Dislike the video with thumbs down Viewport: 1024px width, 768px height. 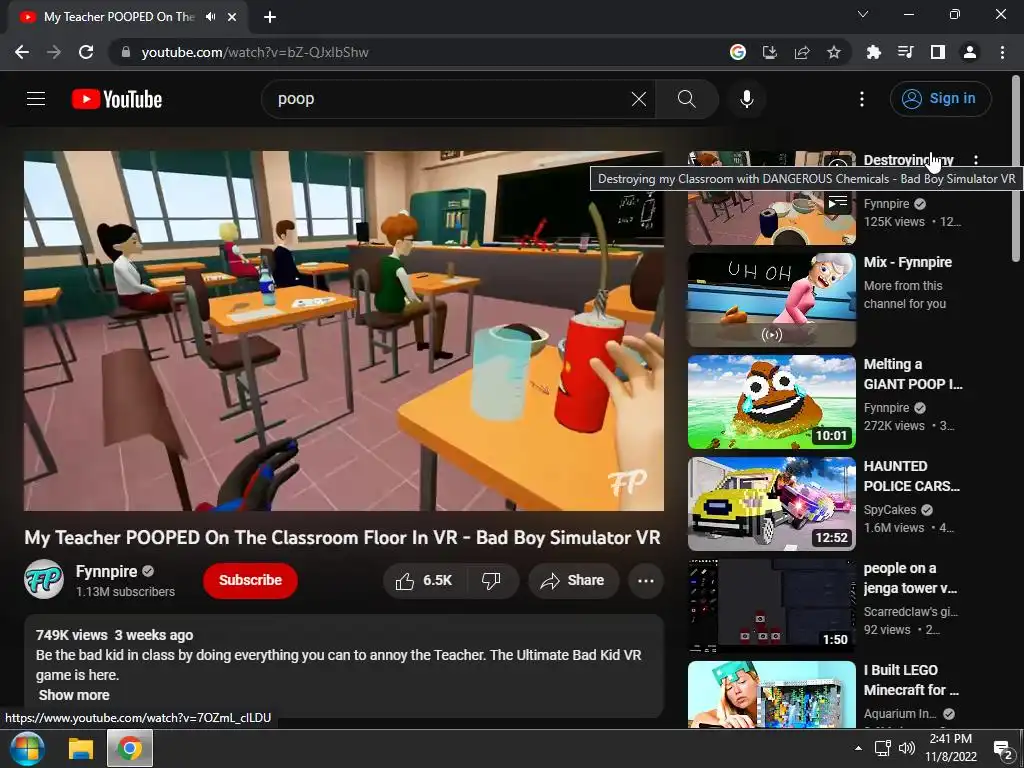click(492, 581)
